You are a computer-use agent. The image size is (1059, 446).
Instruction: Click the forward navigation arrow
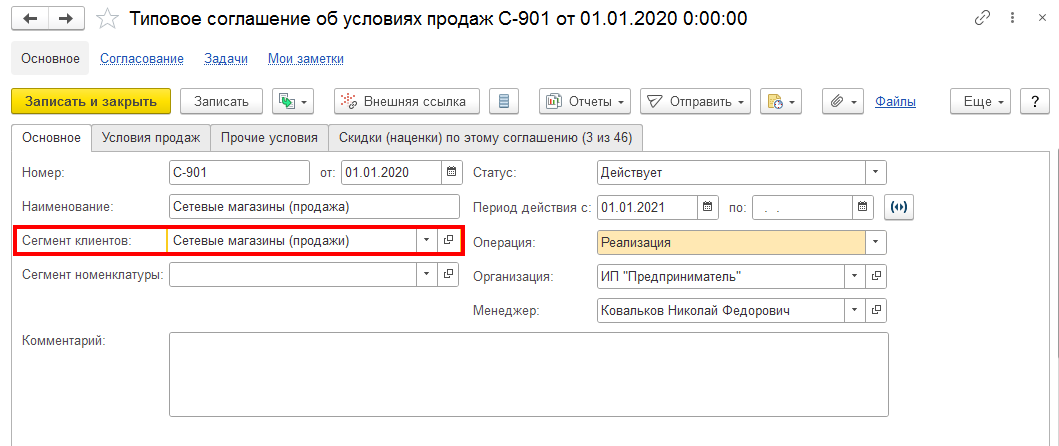click(65, 19)
